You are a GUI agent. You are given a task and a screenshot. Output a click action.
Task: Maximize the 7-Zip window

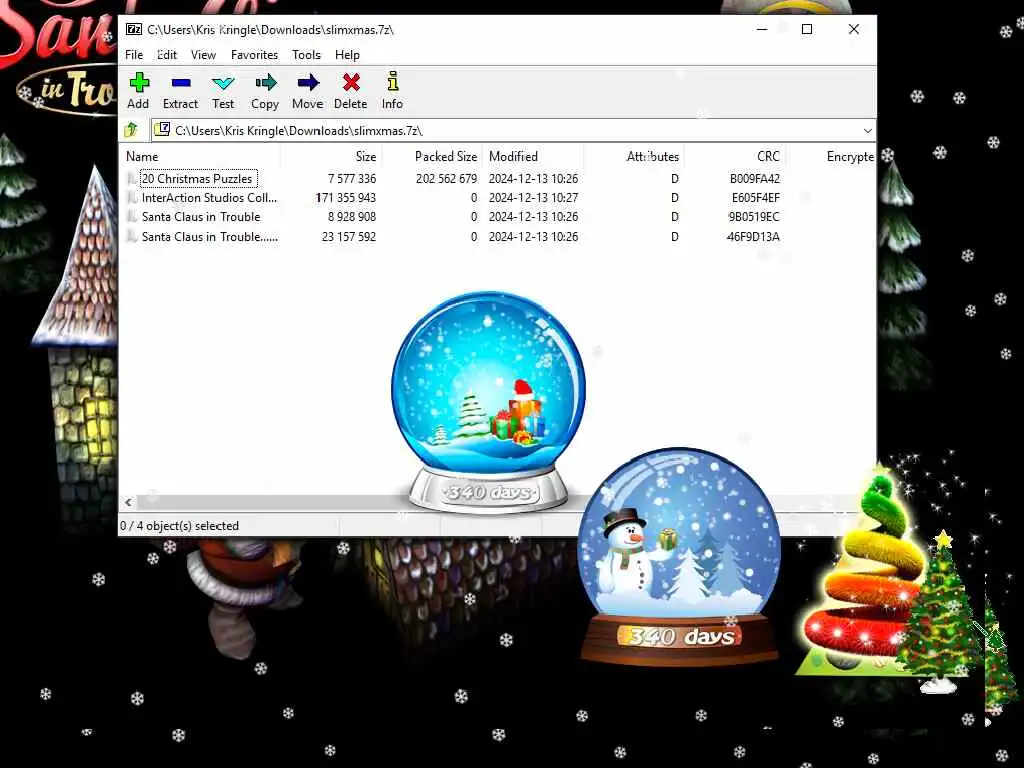pyautogui.click(x=807, y=29)
